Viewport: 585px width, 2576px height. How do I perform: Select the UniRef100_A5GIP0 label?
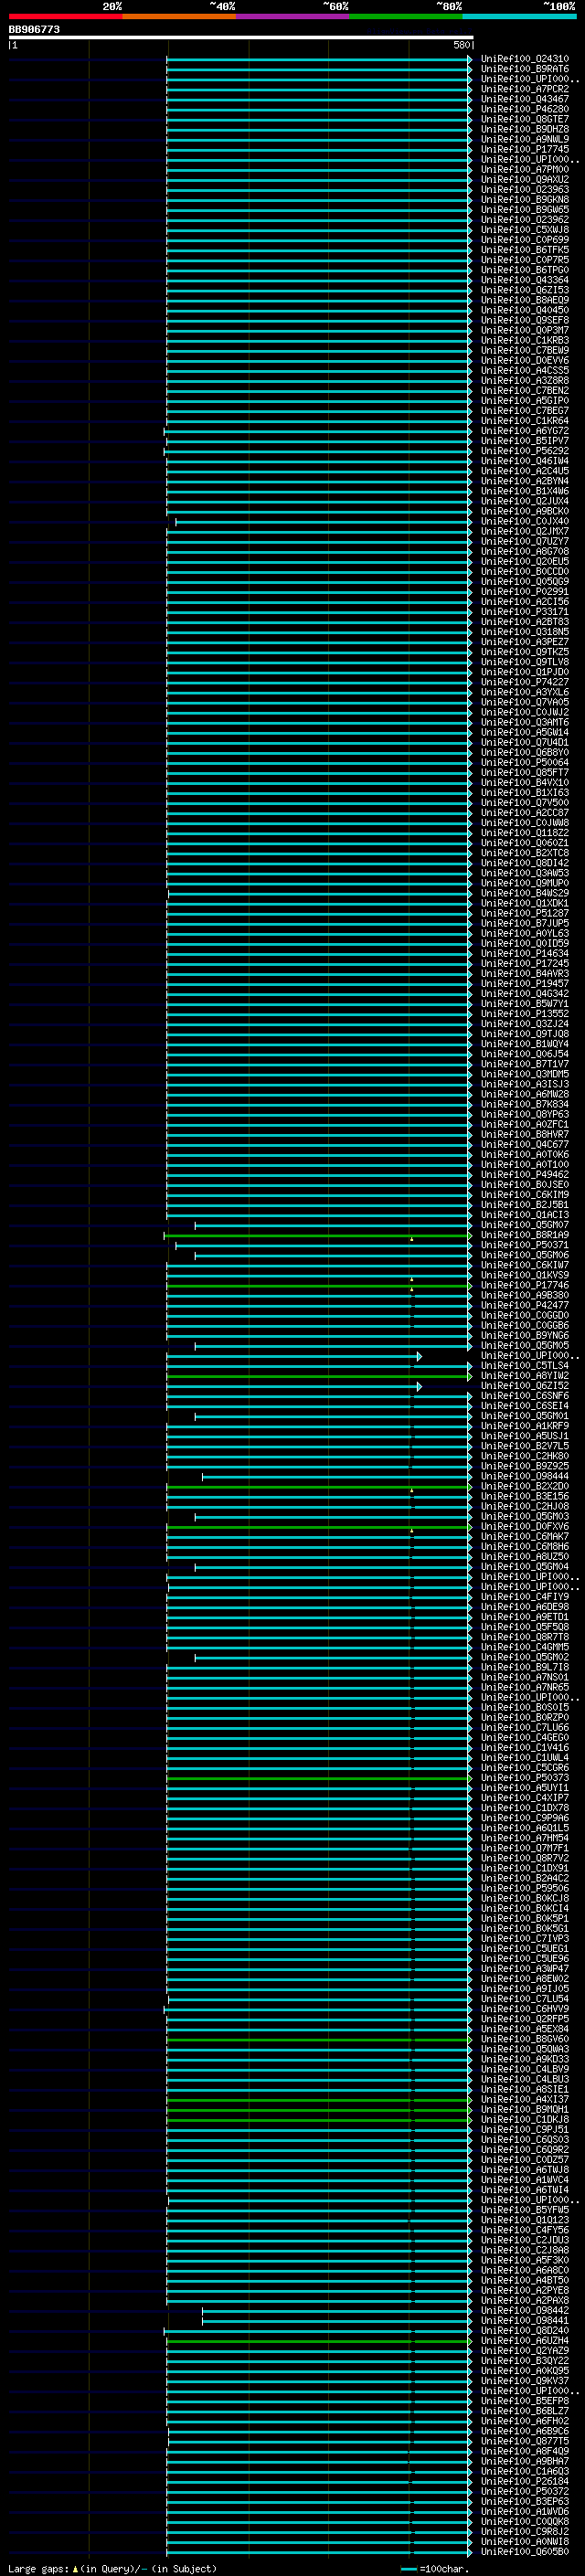(x=525, y=400)
